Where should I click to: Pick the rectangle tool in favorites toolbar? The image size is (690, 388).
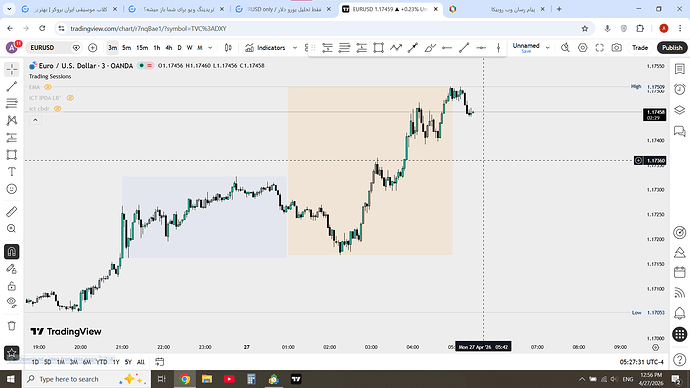[x=378, y=48]
